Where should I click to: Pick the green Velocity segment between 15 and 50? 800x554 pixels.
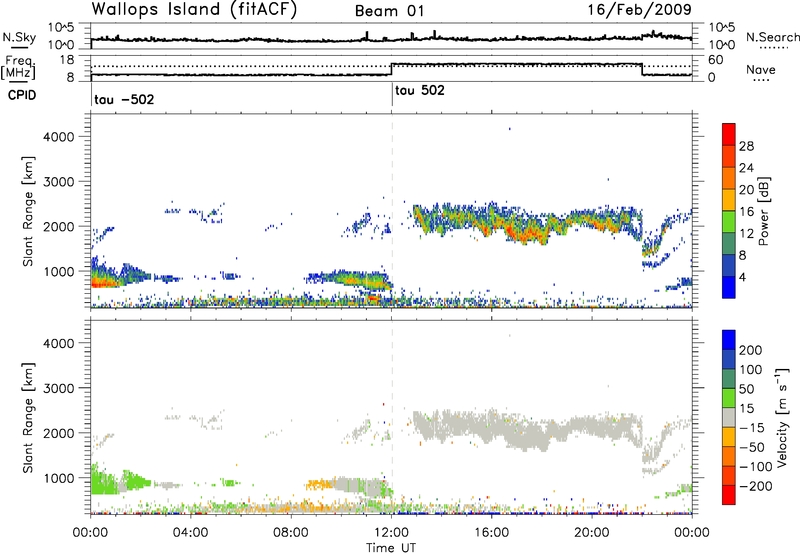[729, 398]
